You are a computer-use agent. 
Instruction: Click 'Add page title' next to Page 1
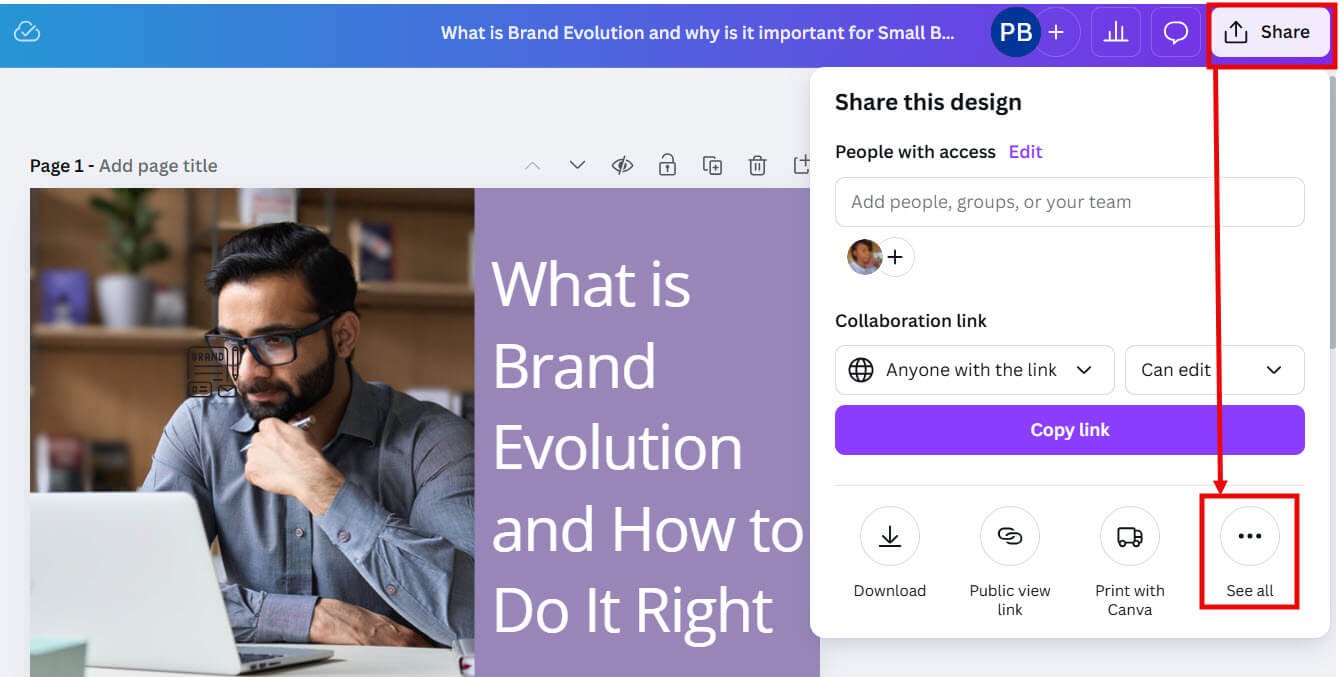(158, 166)
